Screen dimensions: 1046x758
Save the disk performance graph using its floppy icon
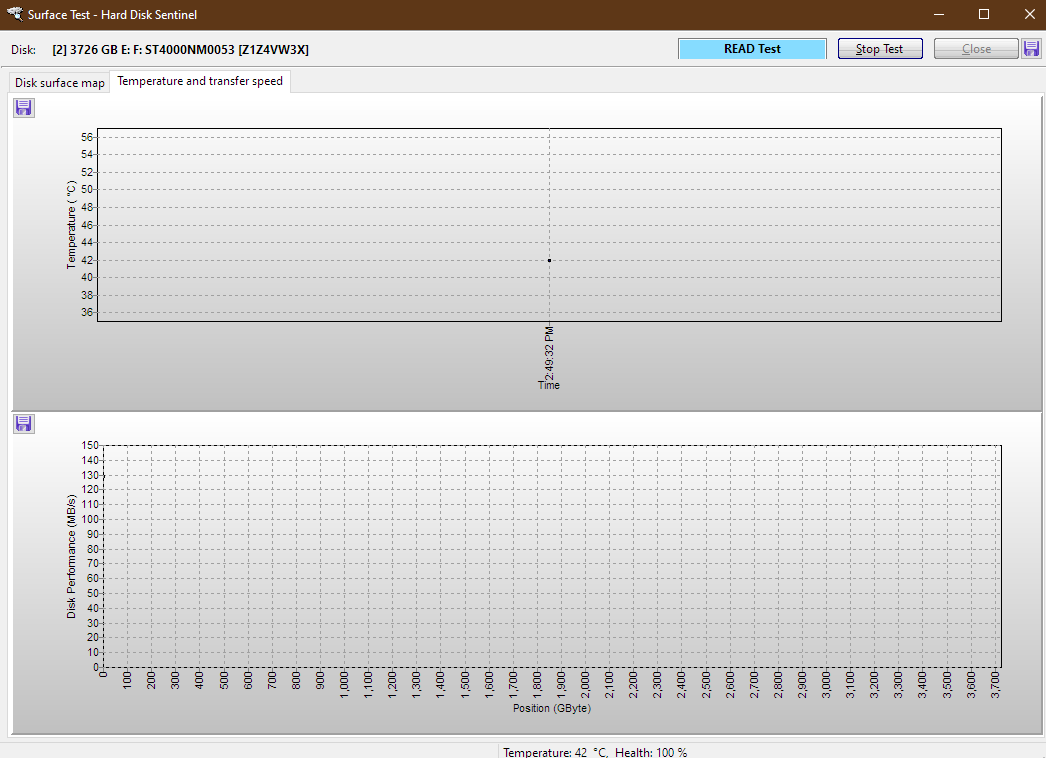click(x=24, y=424)
